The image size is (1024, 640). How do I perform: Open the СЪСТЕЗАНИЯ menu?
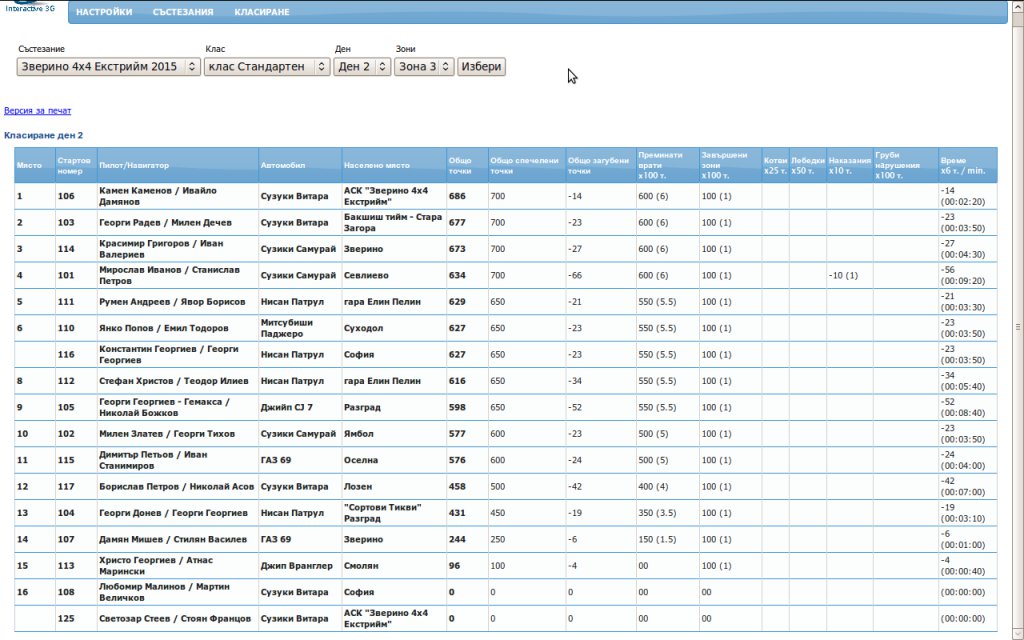coord(183,12)
